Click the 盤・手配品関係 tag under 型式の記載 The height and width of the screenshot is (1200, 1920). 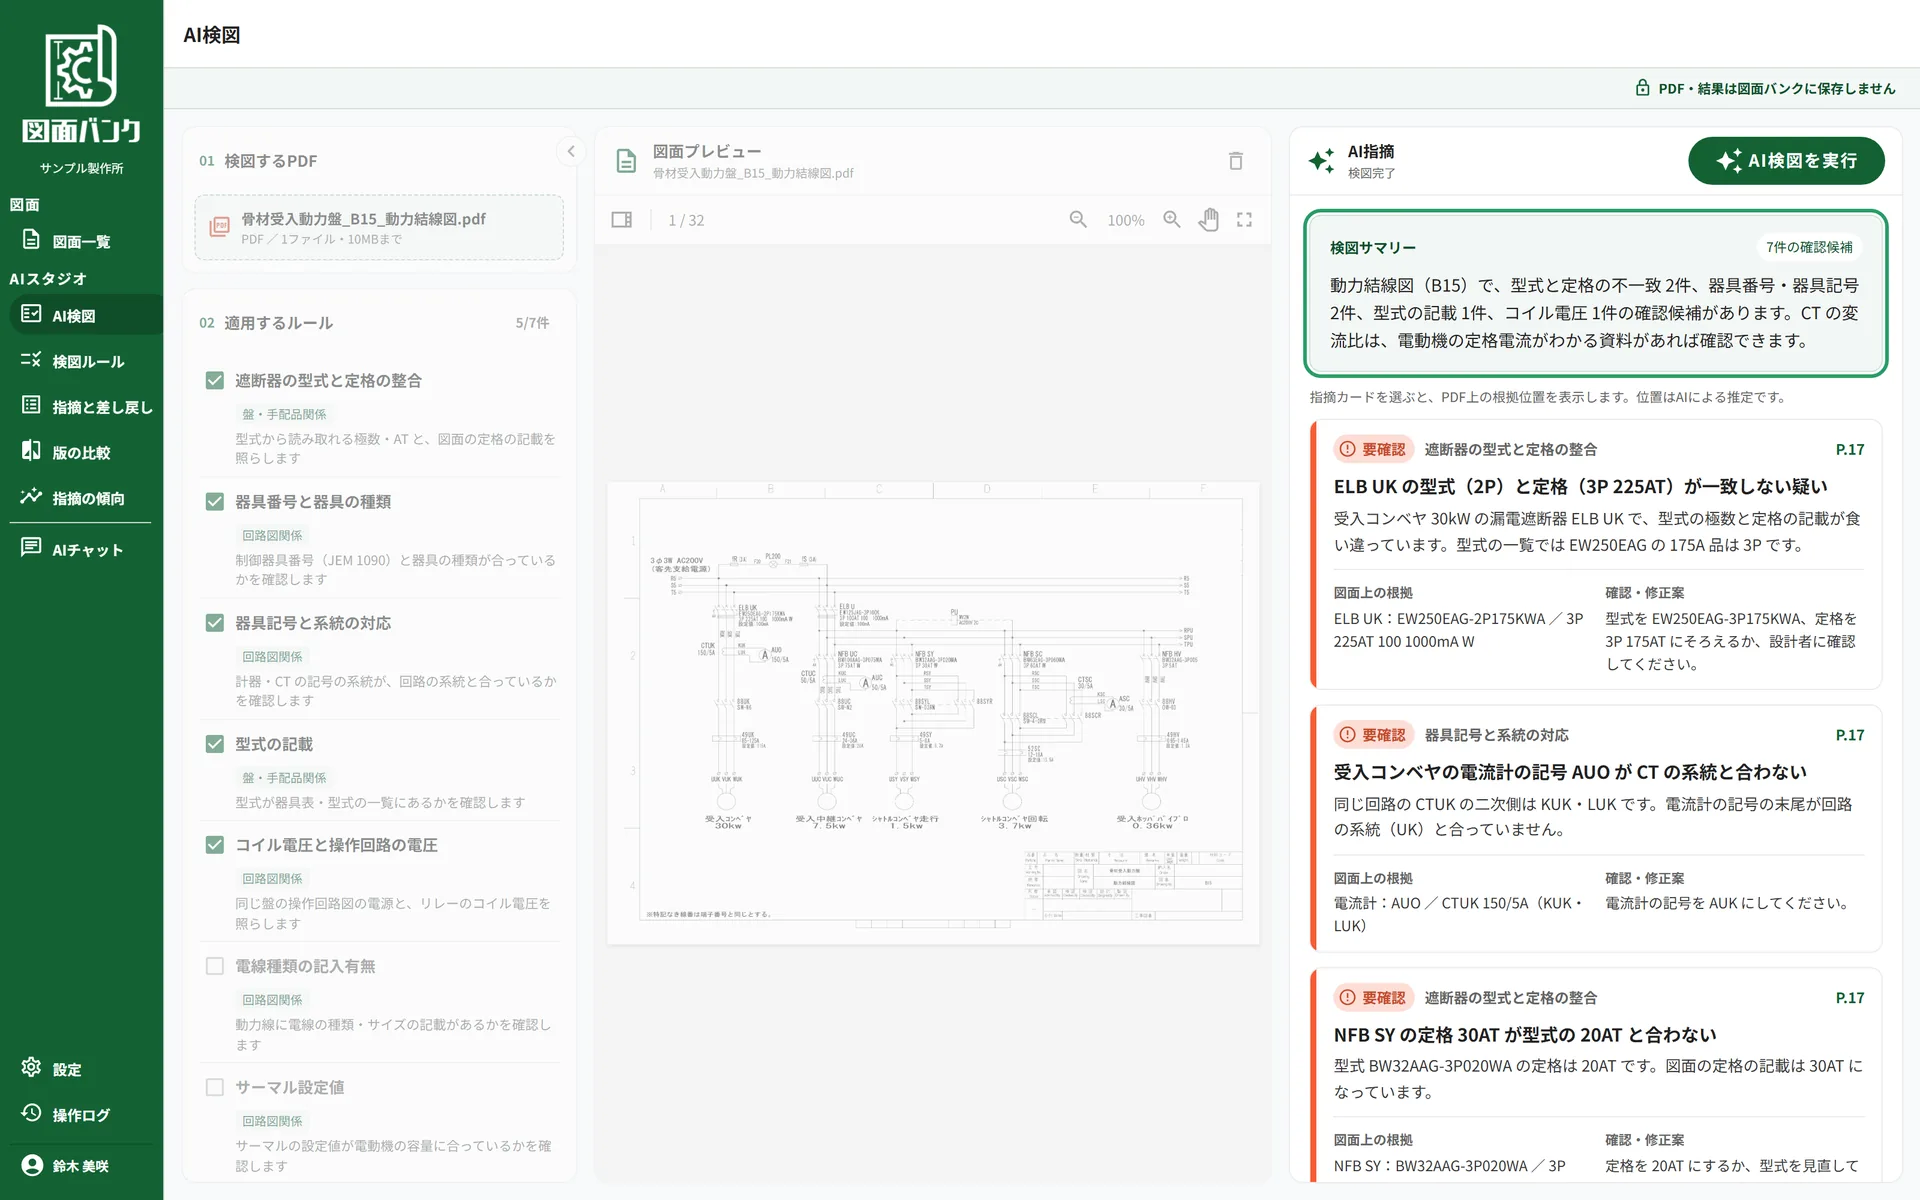[x=284, y=777]
